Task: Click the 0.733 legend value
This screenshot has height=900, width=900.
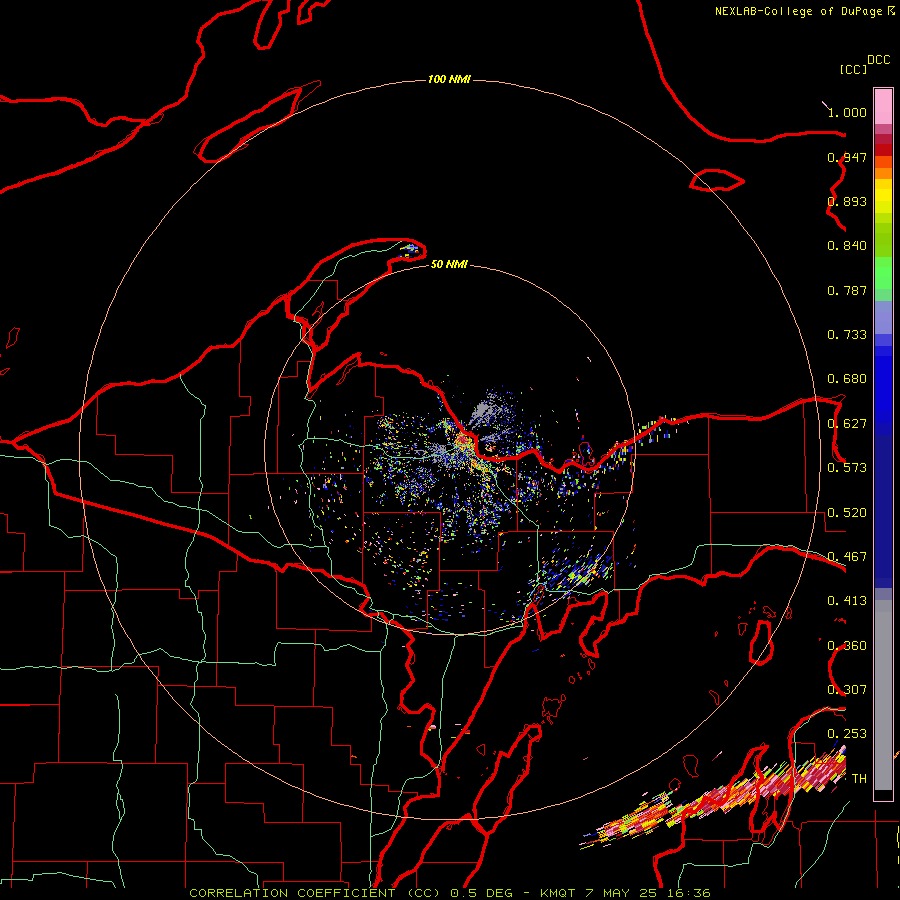Action: click(x=847, y=335)
